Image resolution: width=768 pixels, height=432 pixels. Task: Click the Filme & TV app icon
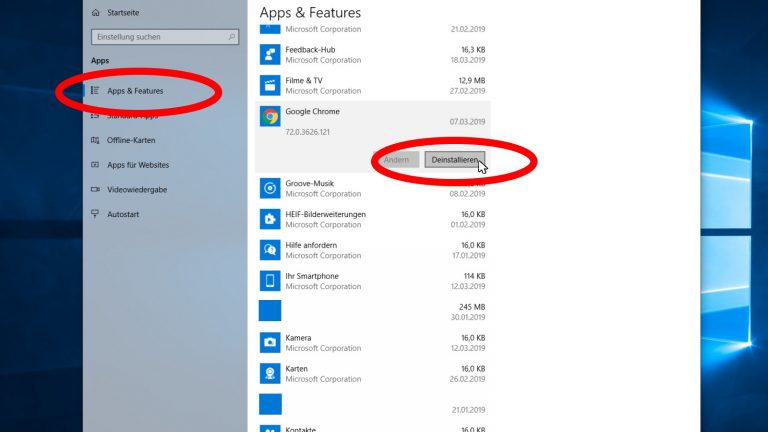270,85
